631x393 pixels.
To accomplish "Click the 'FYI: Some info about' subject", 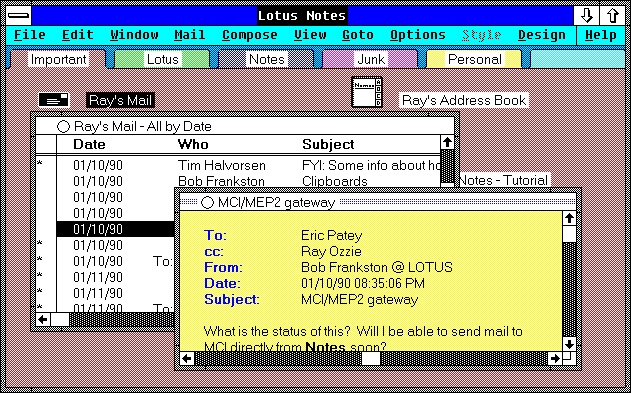I will (x=371, y=165).
